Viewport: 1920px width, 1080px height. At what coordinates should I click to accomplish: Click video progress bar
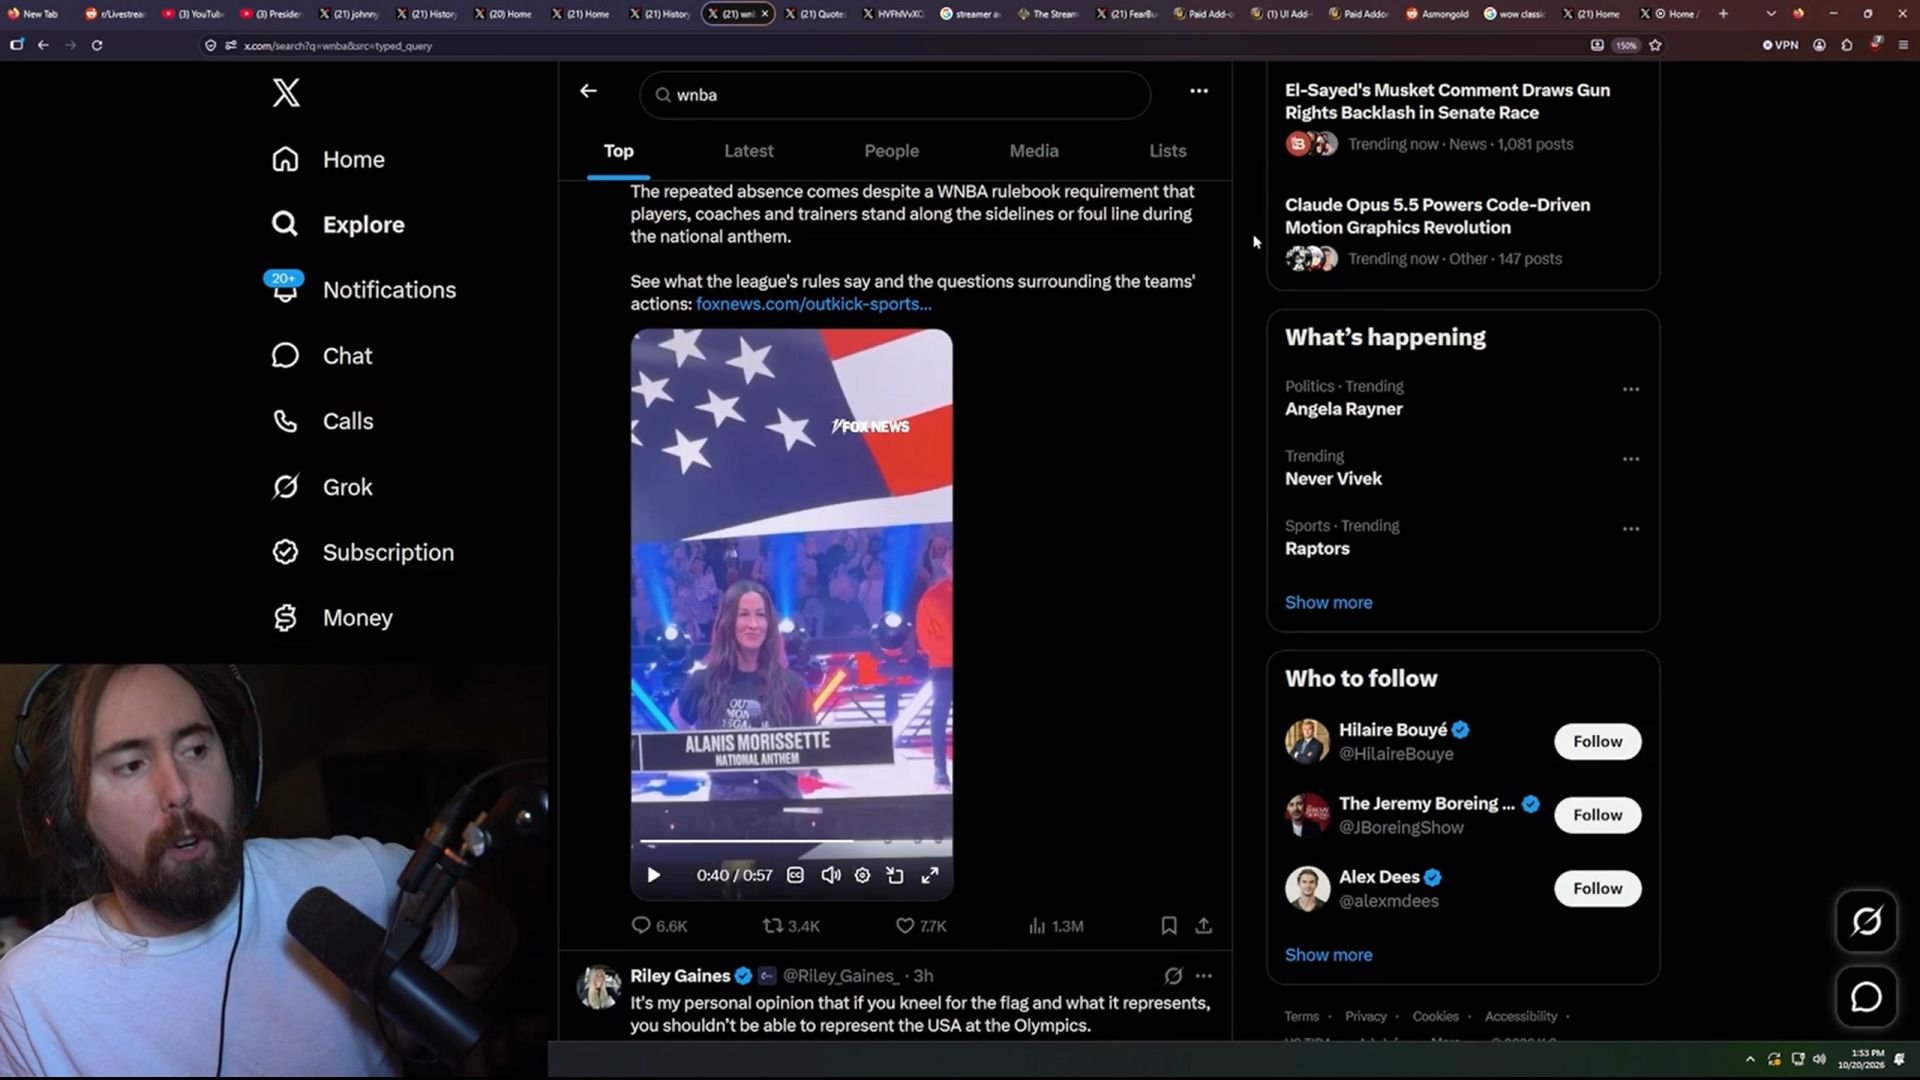(791, 841)
